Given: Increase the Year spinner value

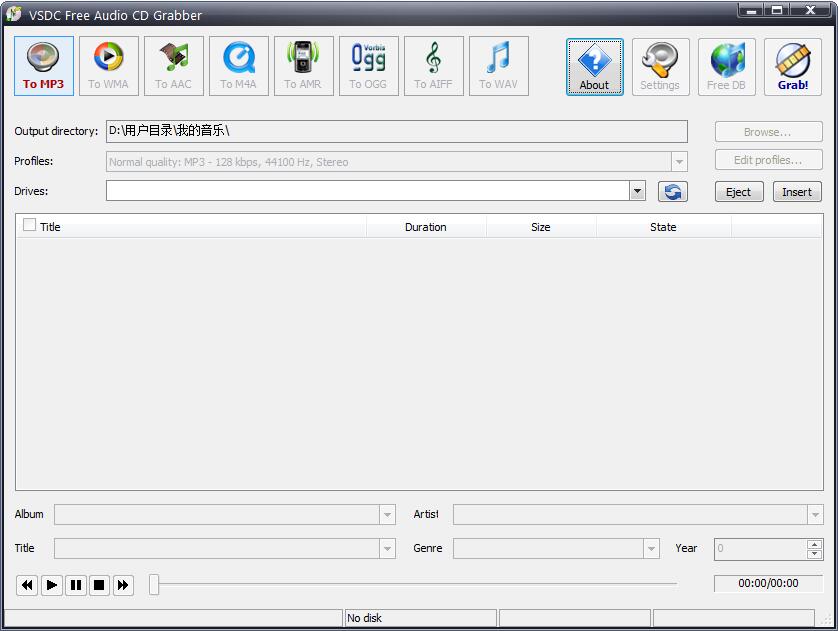Looking at the screenshot, I should 814,544.
